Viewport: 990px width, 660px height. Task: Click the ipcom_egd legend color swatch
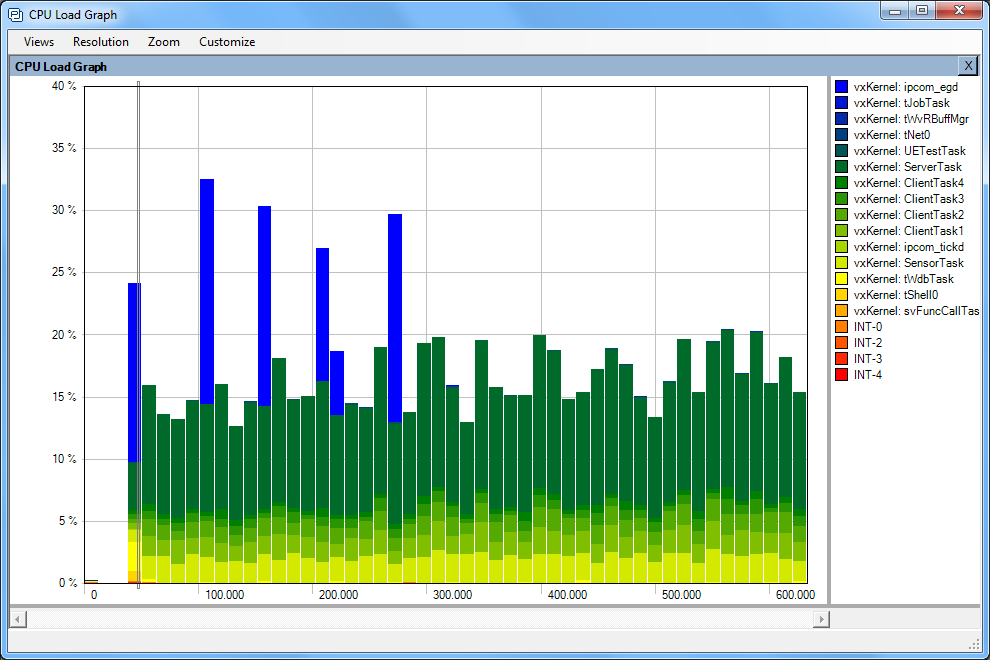click(842, 87)
